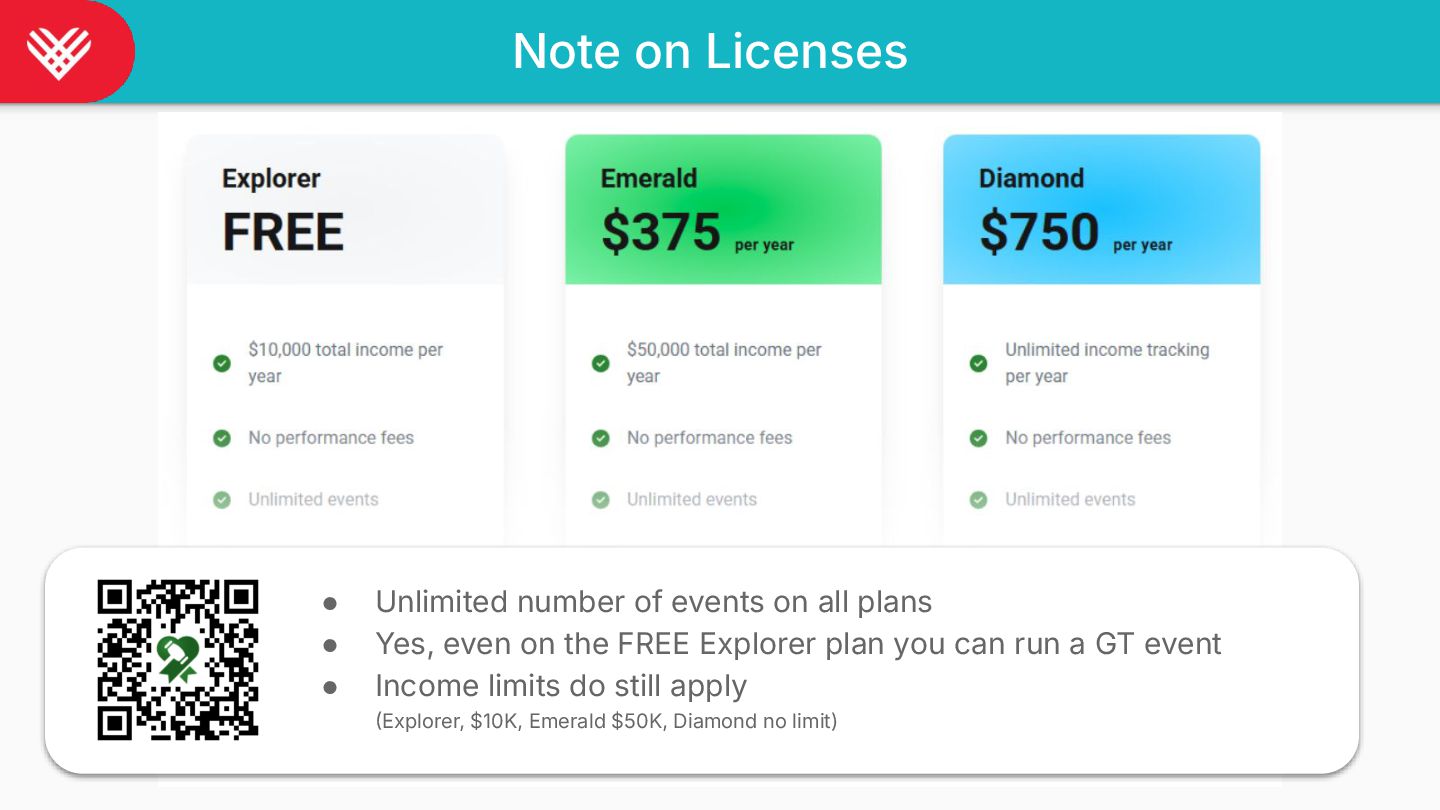Click the Explorer $10K, Emerald $50K footnote
This screenshot has height=810, width=1440.
(x=606, y=721)
